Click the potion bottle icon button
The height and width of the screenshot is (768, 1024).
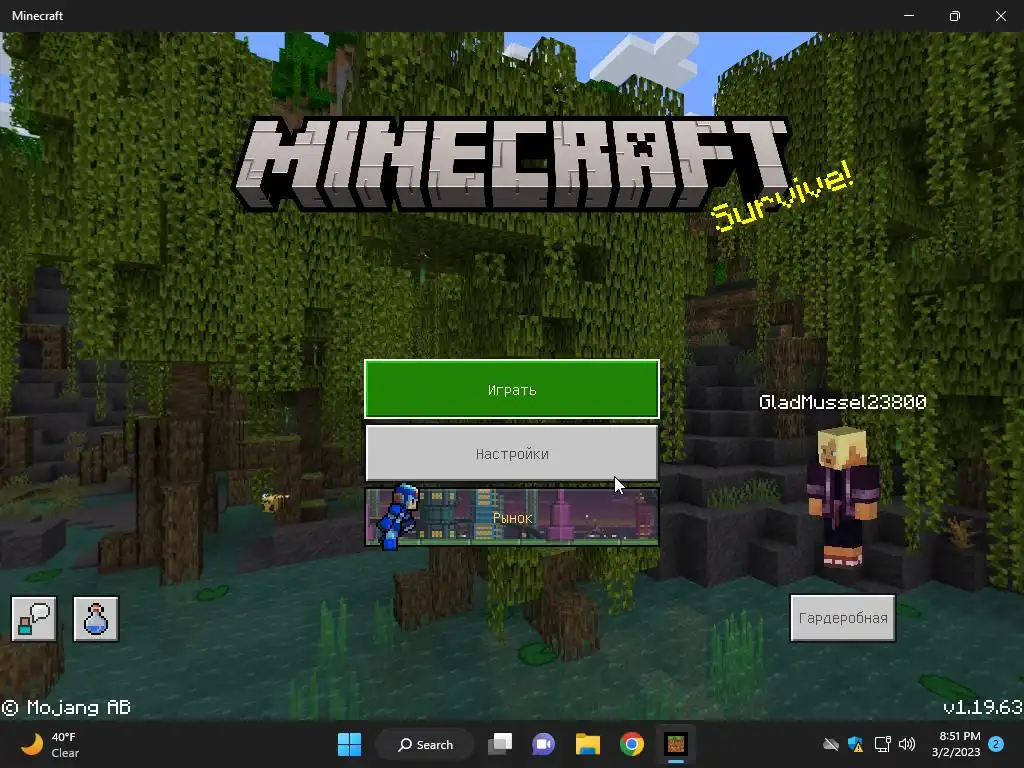click(x=96, y=618)
